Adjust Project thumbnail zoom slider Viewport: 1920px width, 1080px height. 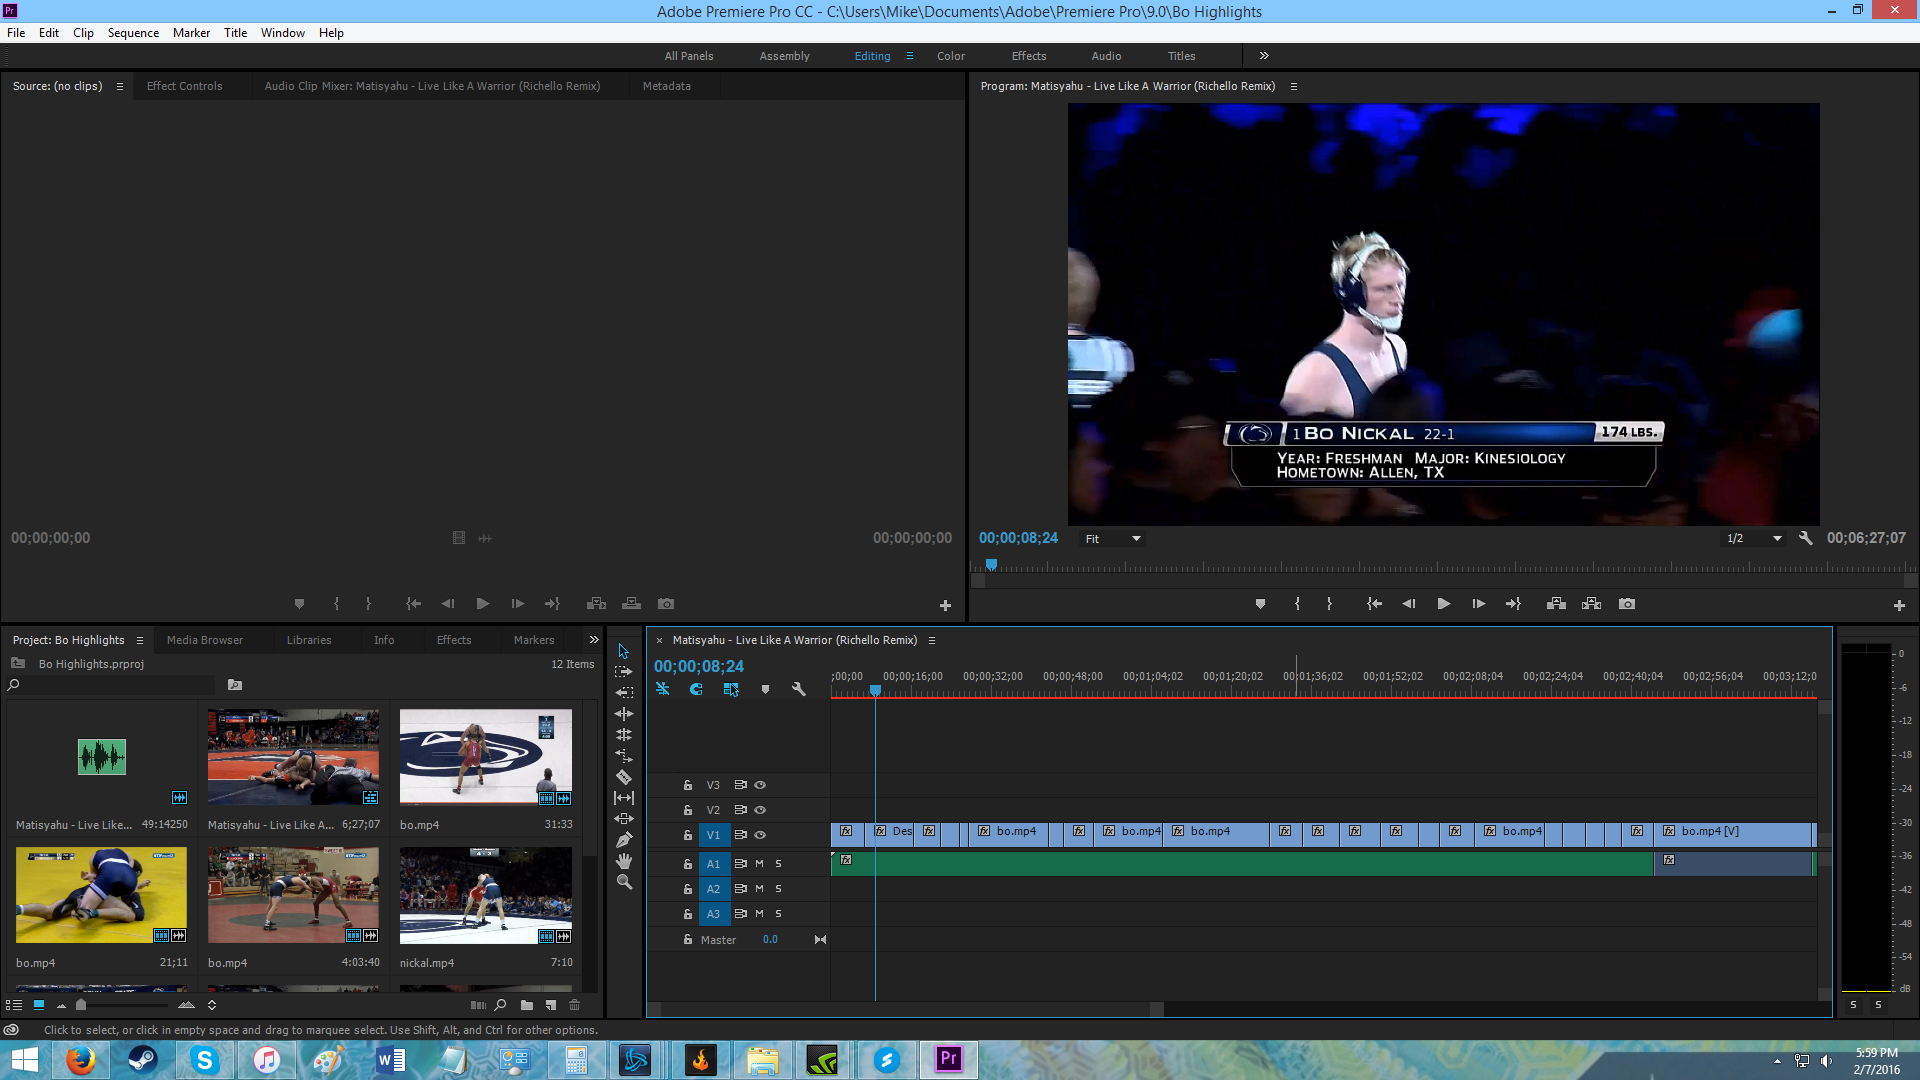pos(81,1005)
